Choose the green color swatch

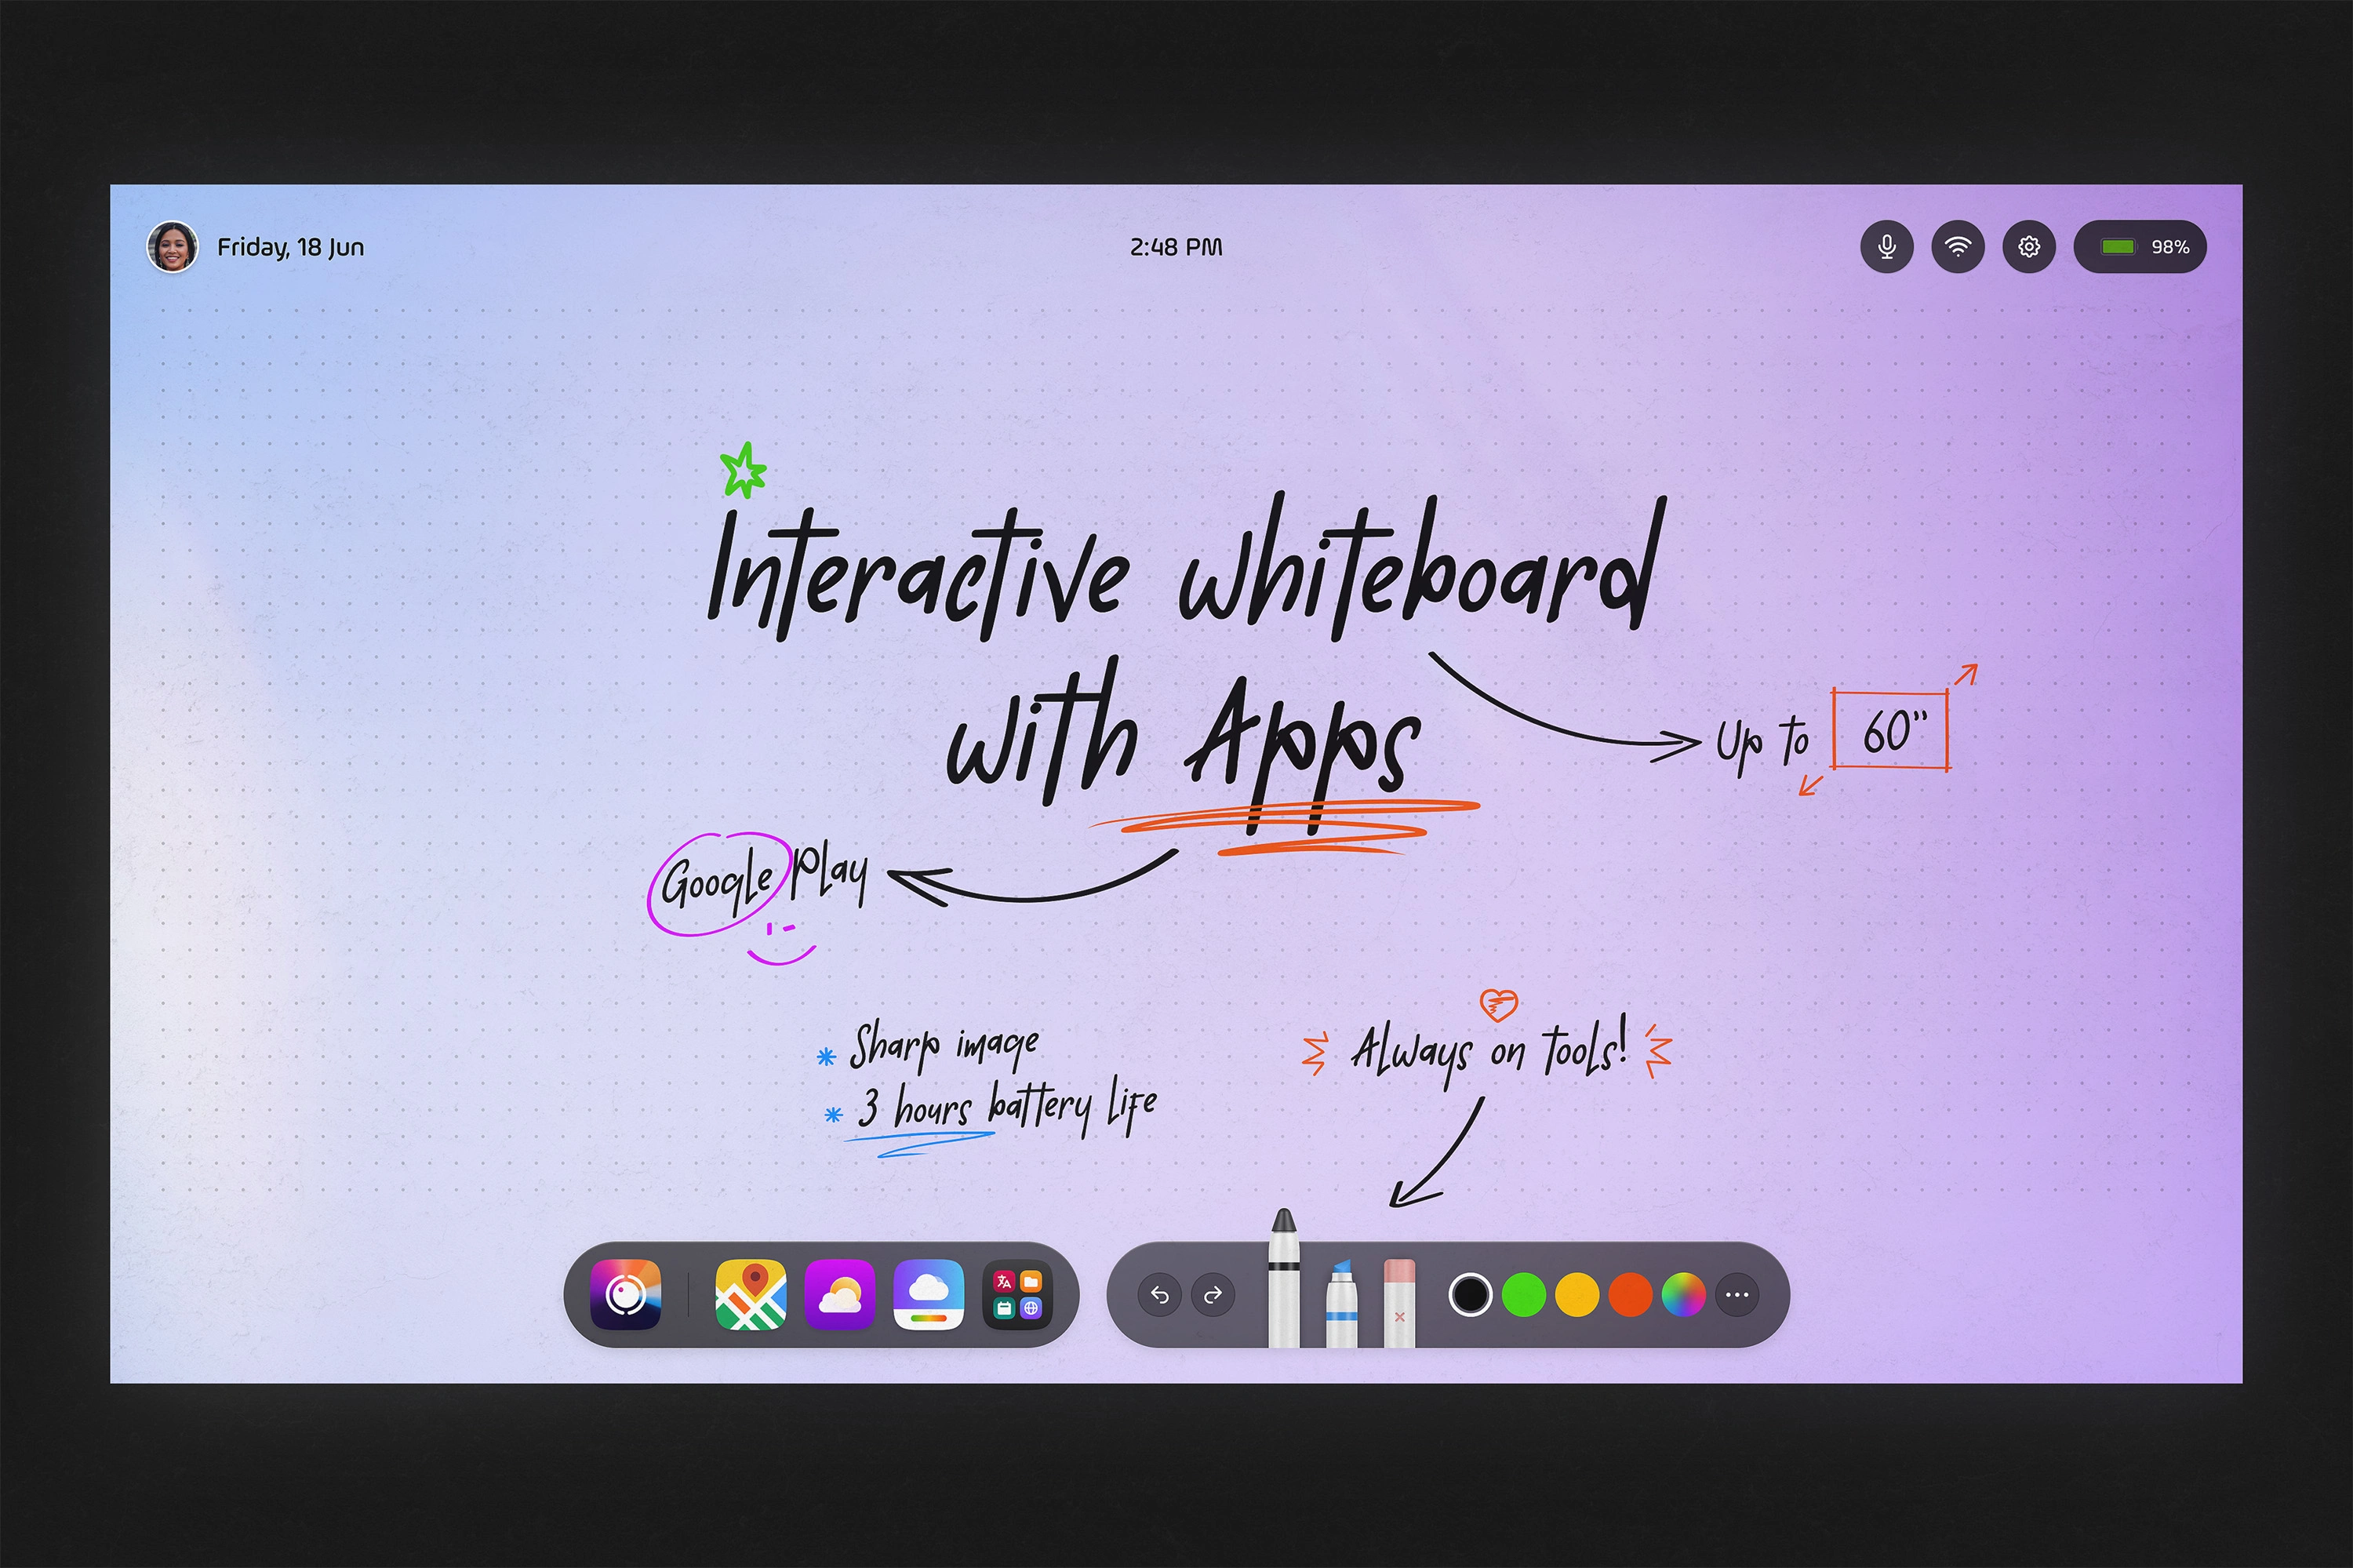point(1523,1295)
